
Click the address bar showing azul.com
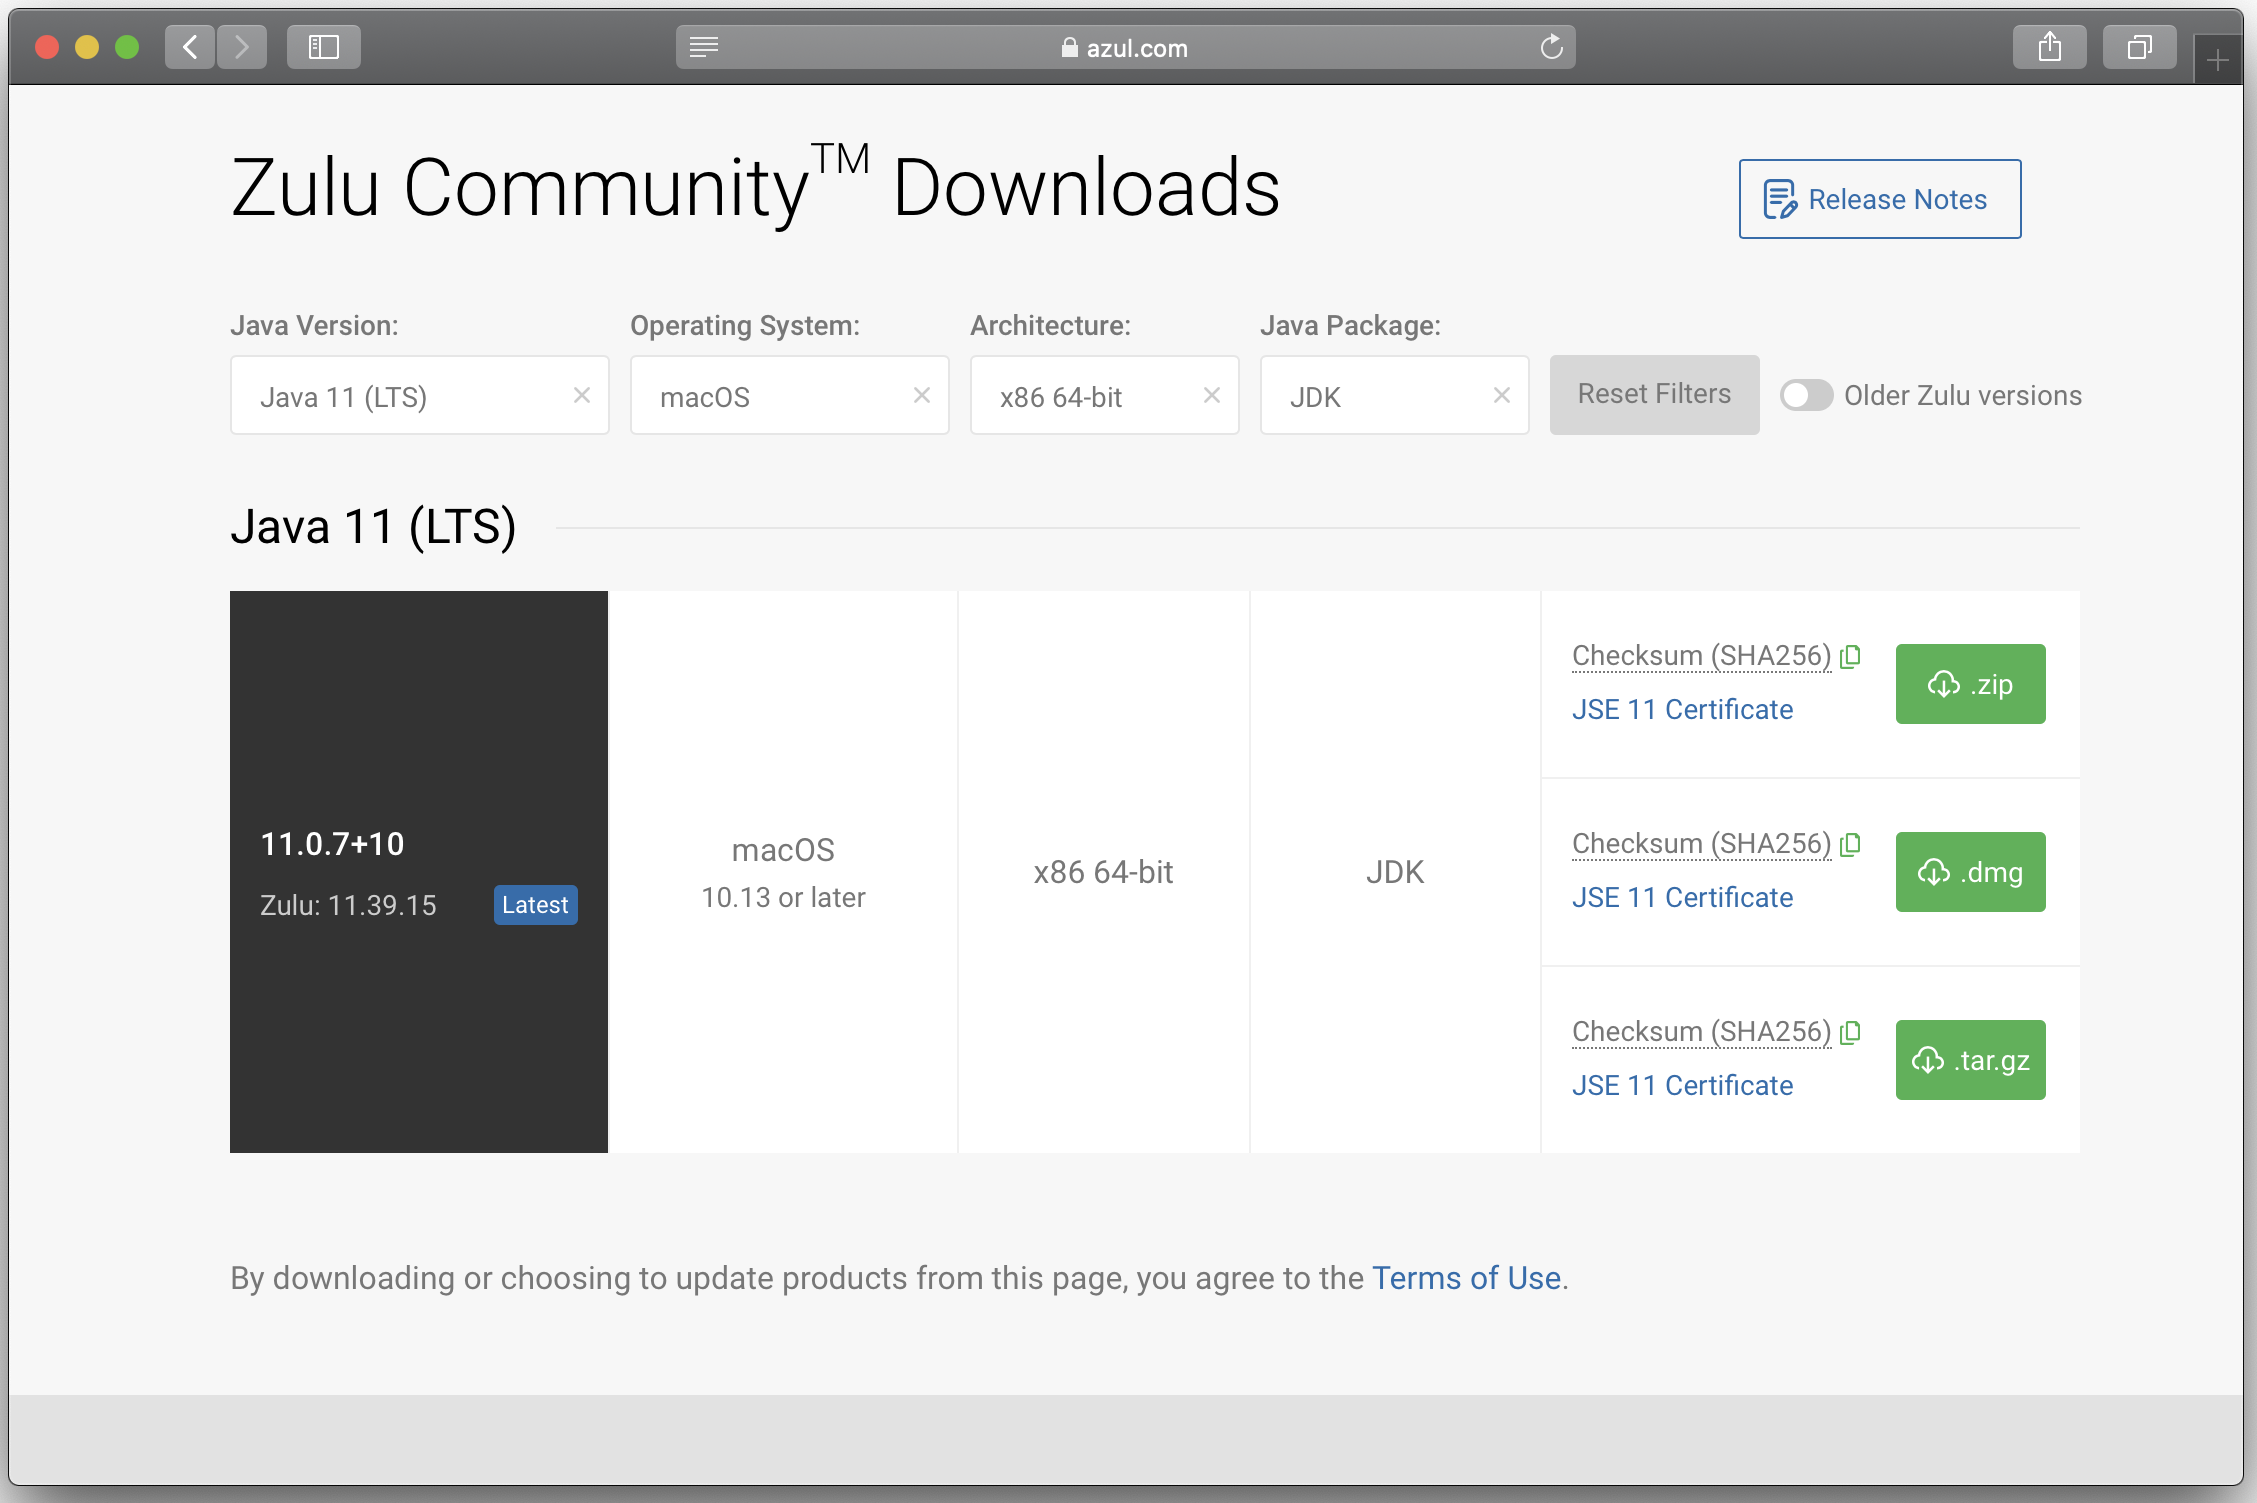click(1126, 46)
